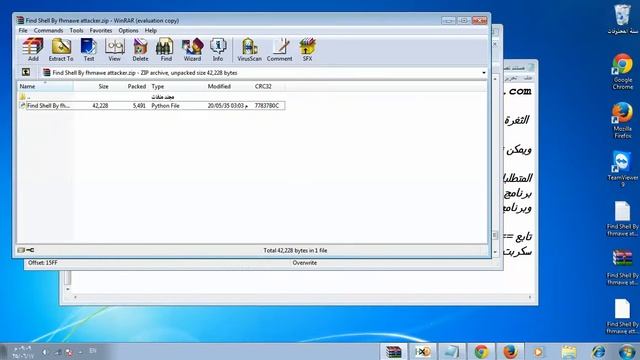
Task: Click the hex editor taskbar button
Action: (x=422, y=352)
